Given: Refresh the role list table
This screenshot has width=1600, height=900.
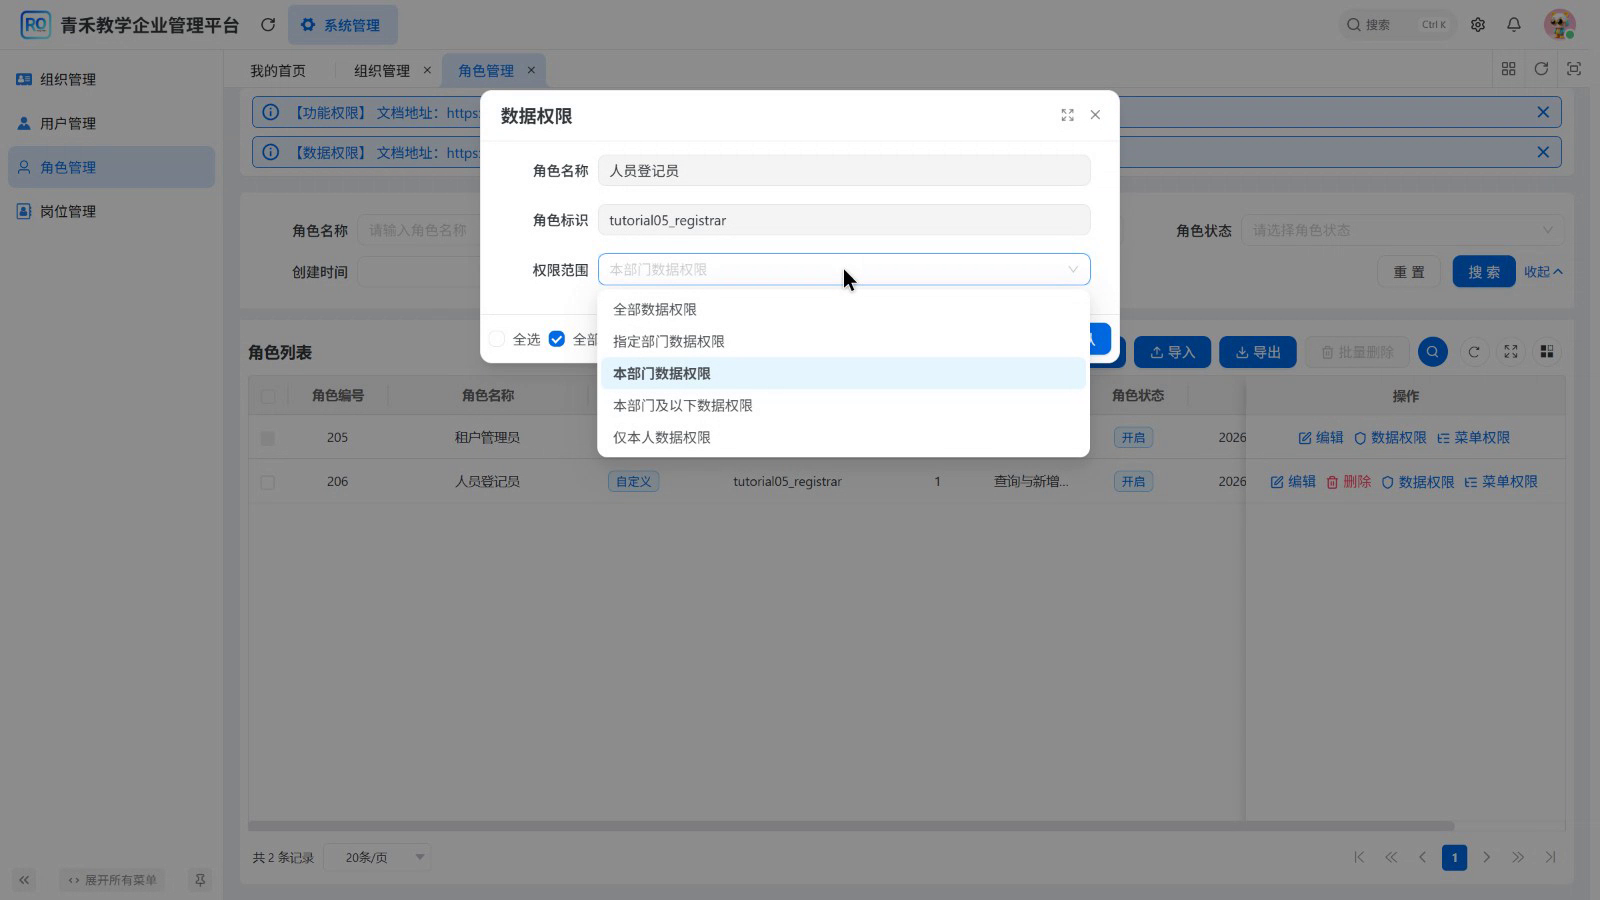Looking at the screenshot, I should 1473,352.
